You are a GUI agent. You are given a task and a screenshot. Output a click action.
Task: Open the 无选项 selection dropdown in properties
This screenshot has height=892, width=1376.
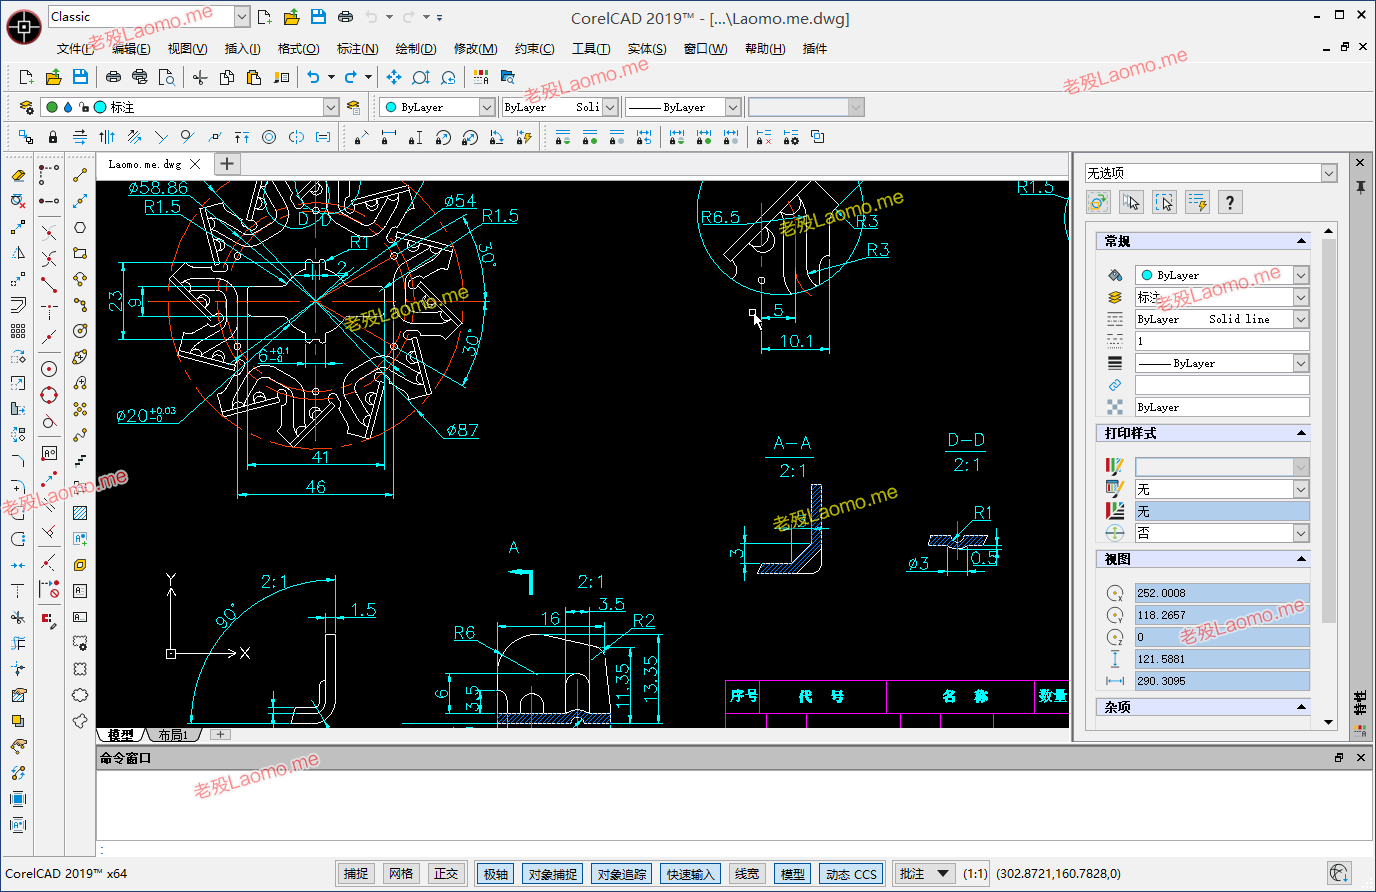point(1329,173)
